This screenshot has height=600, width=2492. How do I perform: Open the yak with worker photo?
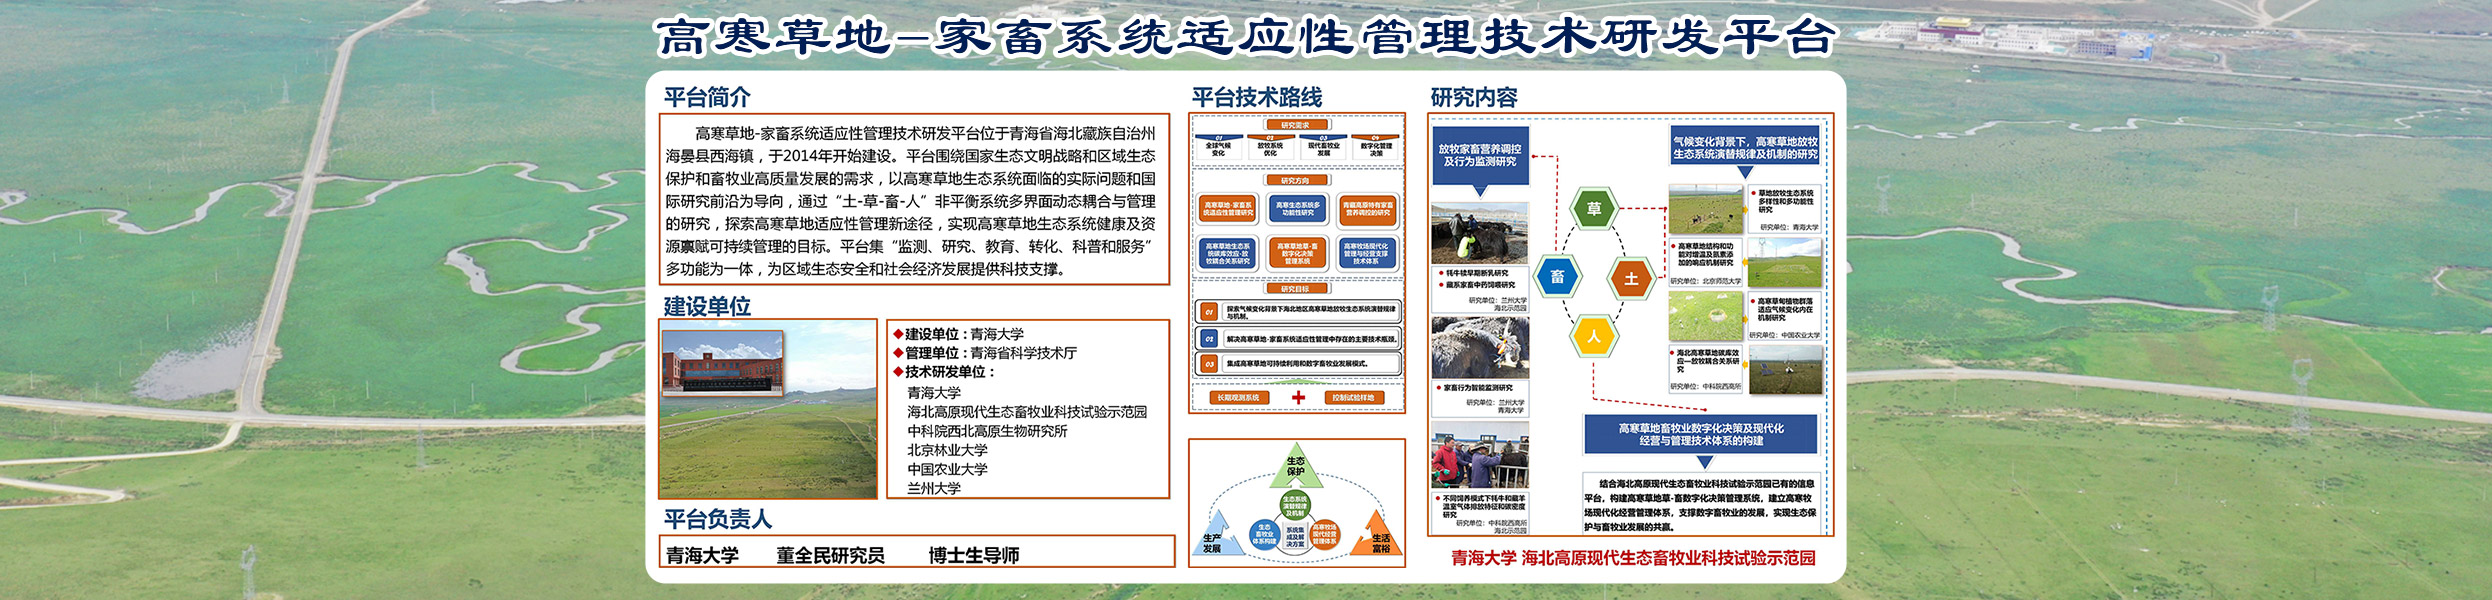[1480, 234]
